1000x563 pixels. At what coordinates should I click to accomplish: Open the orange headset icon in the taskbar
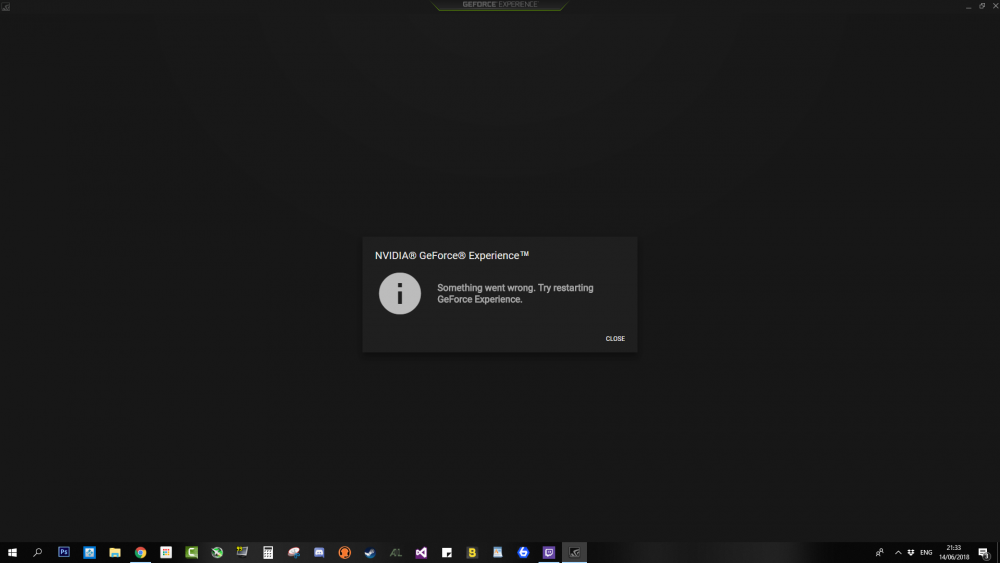click(344, 552)
